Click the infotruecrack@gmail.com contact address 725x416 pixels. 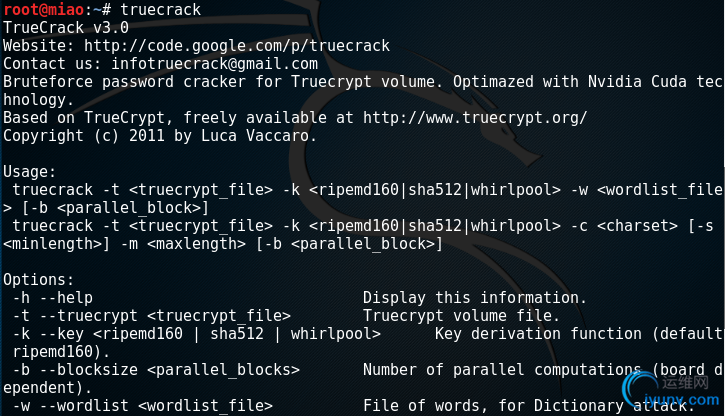215,64
